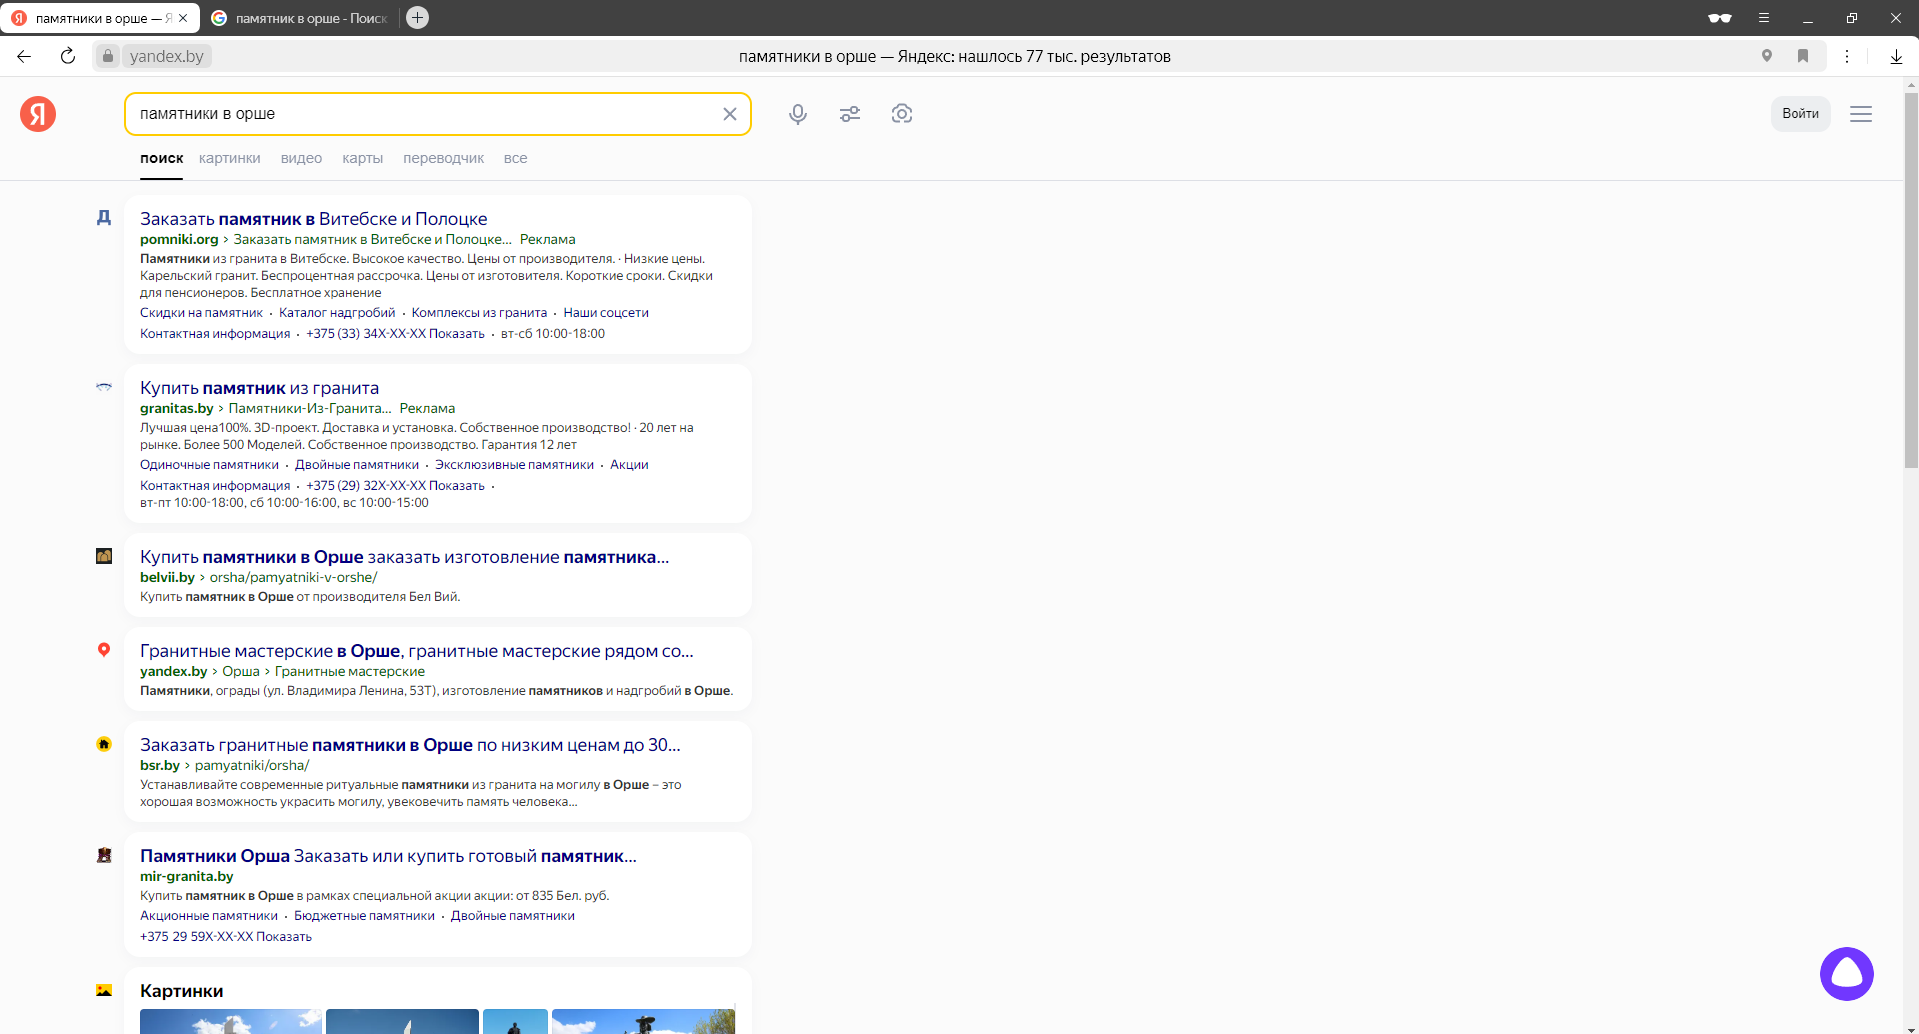Click the pomniki.org favicon
This screenshot has height=1034, width=1919.
tap(104, 218)
